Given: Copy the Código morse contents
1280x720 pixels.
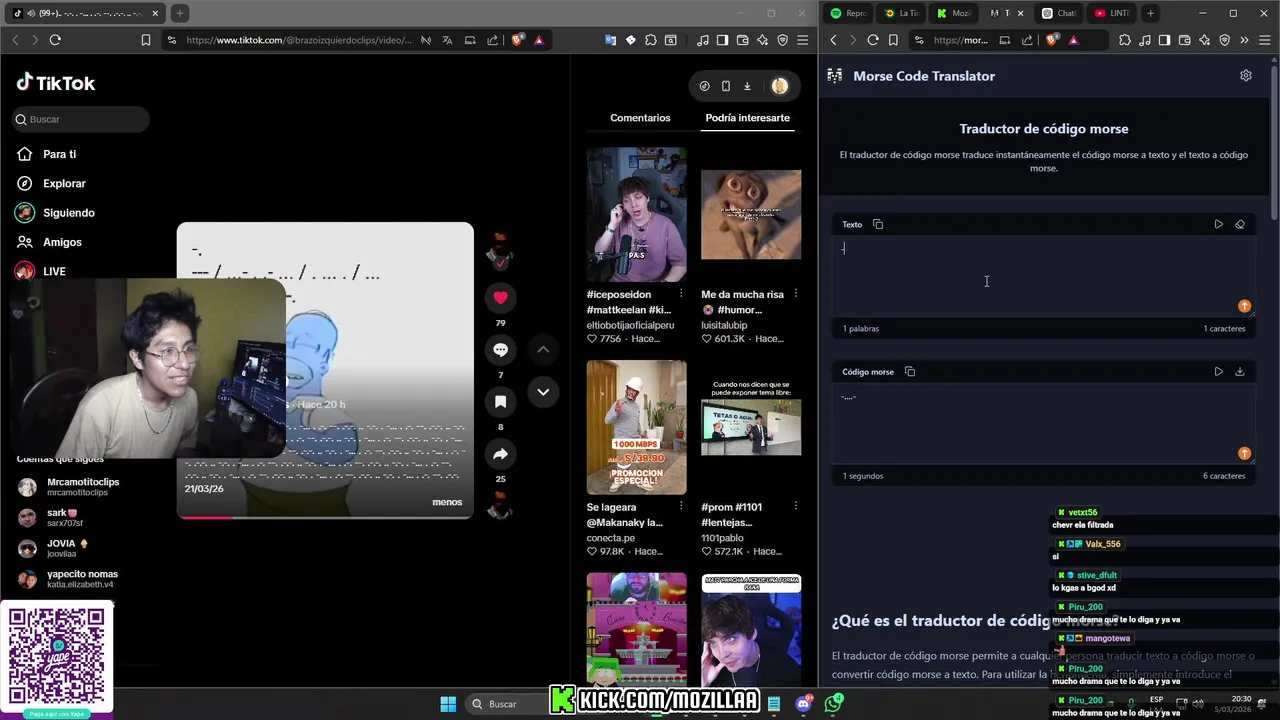Looking at the screenshot, I should coord(910,371).
